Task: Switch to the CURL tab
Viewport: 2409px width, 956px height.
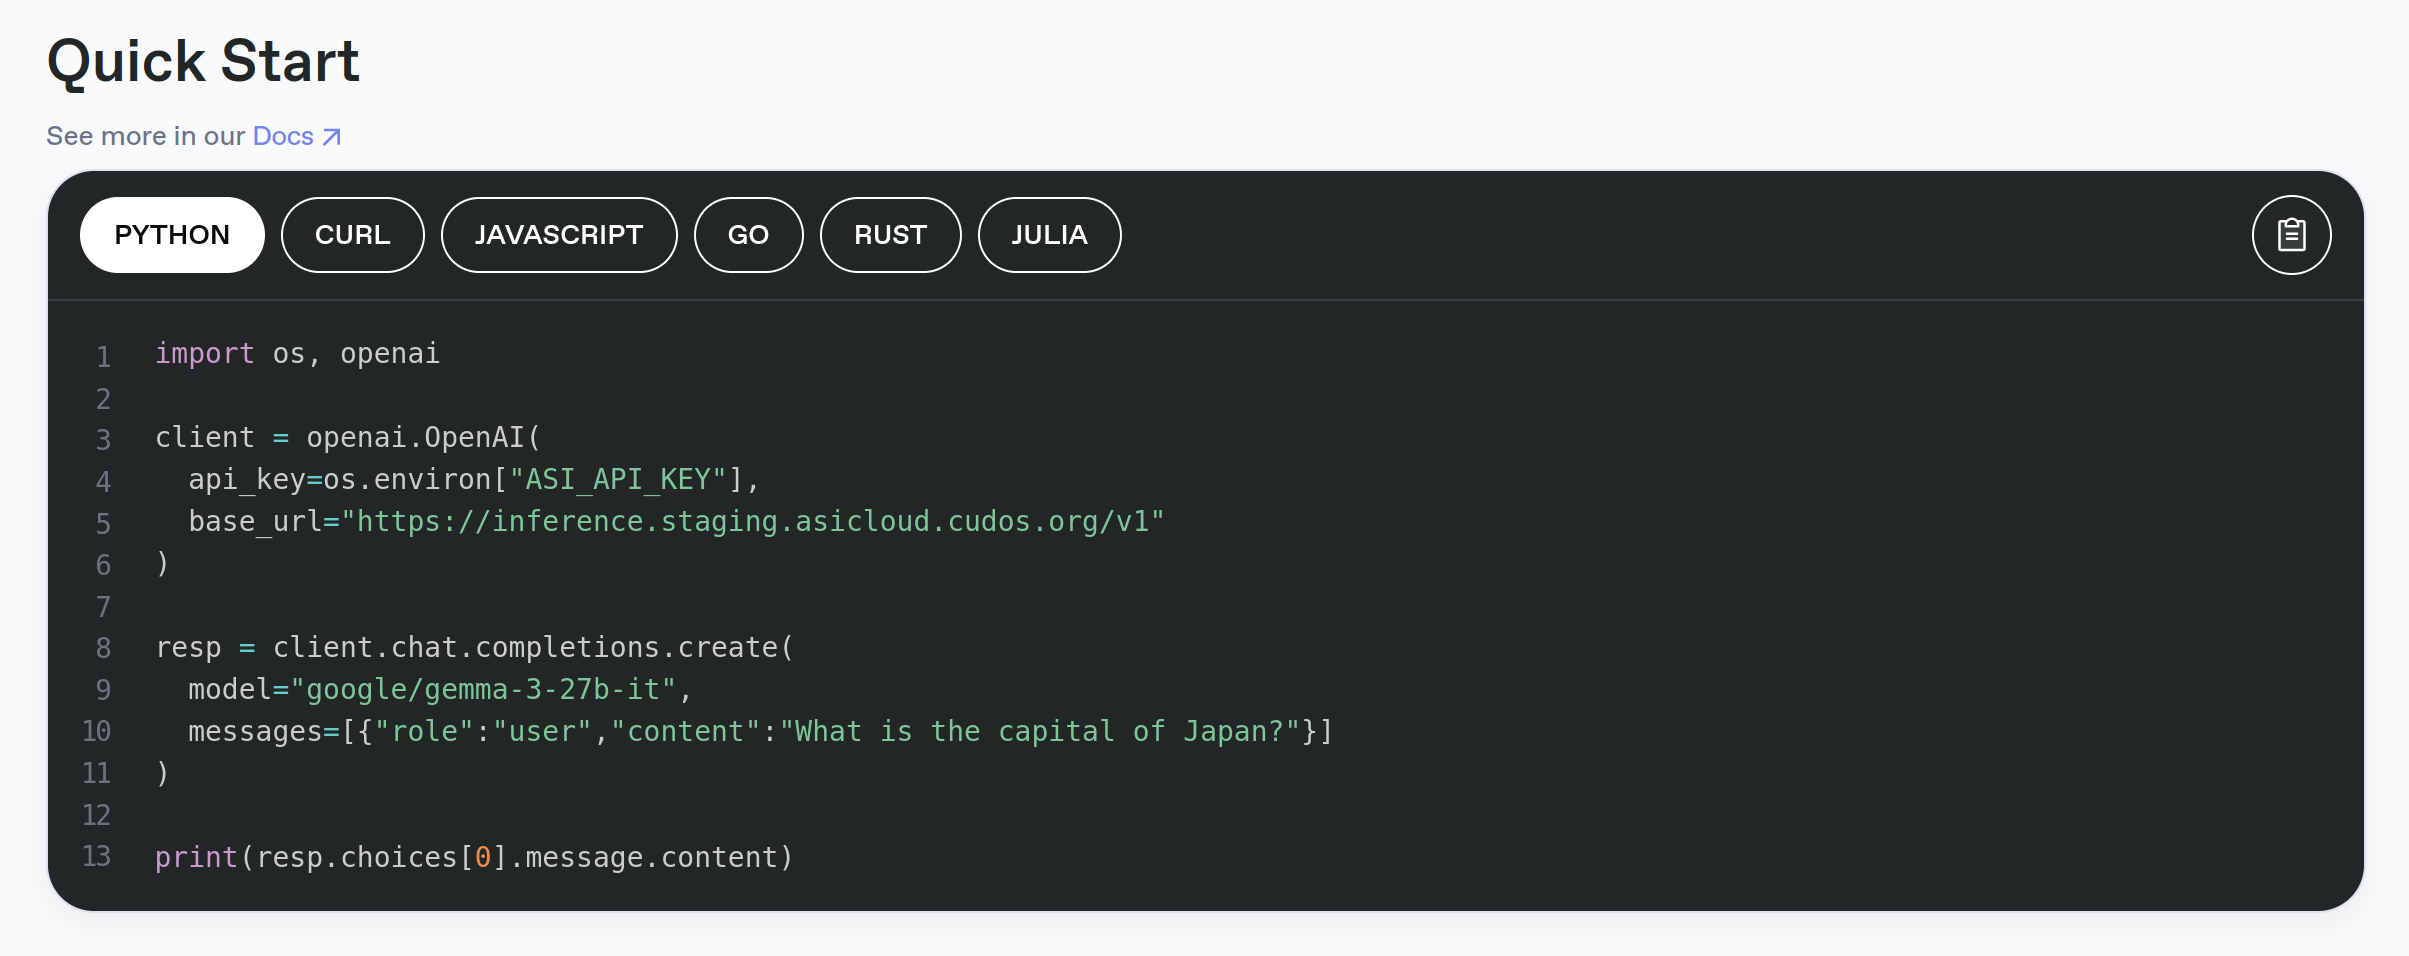Action: 352,235
